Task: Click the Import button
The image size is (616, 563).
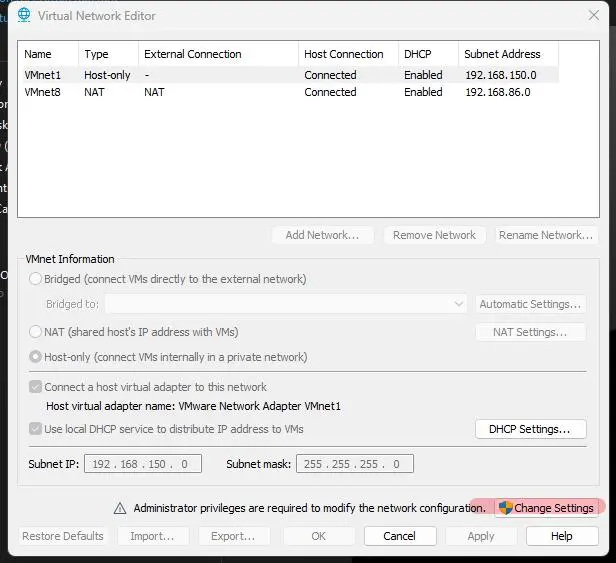Action: (153, 536)
